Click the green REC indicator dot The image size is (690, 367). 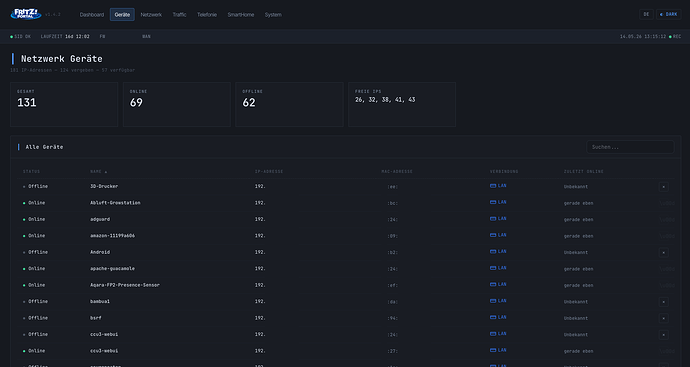point(670,37)
